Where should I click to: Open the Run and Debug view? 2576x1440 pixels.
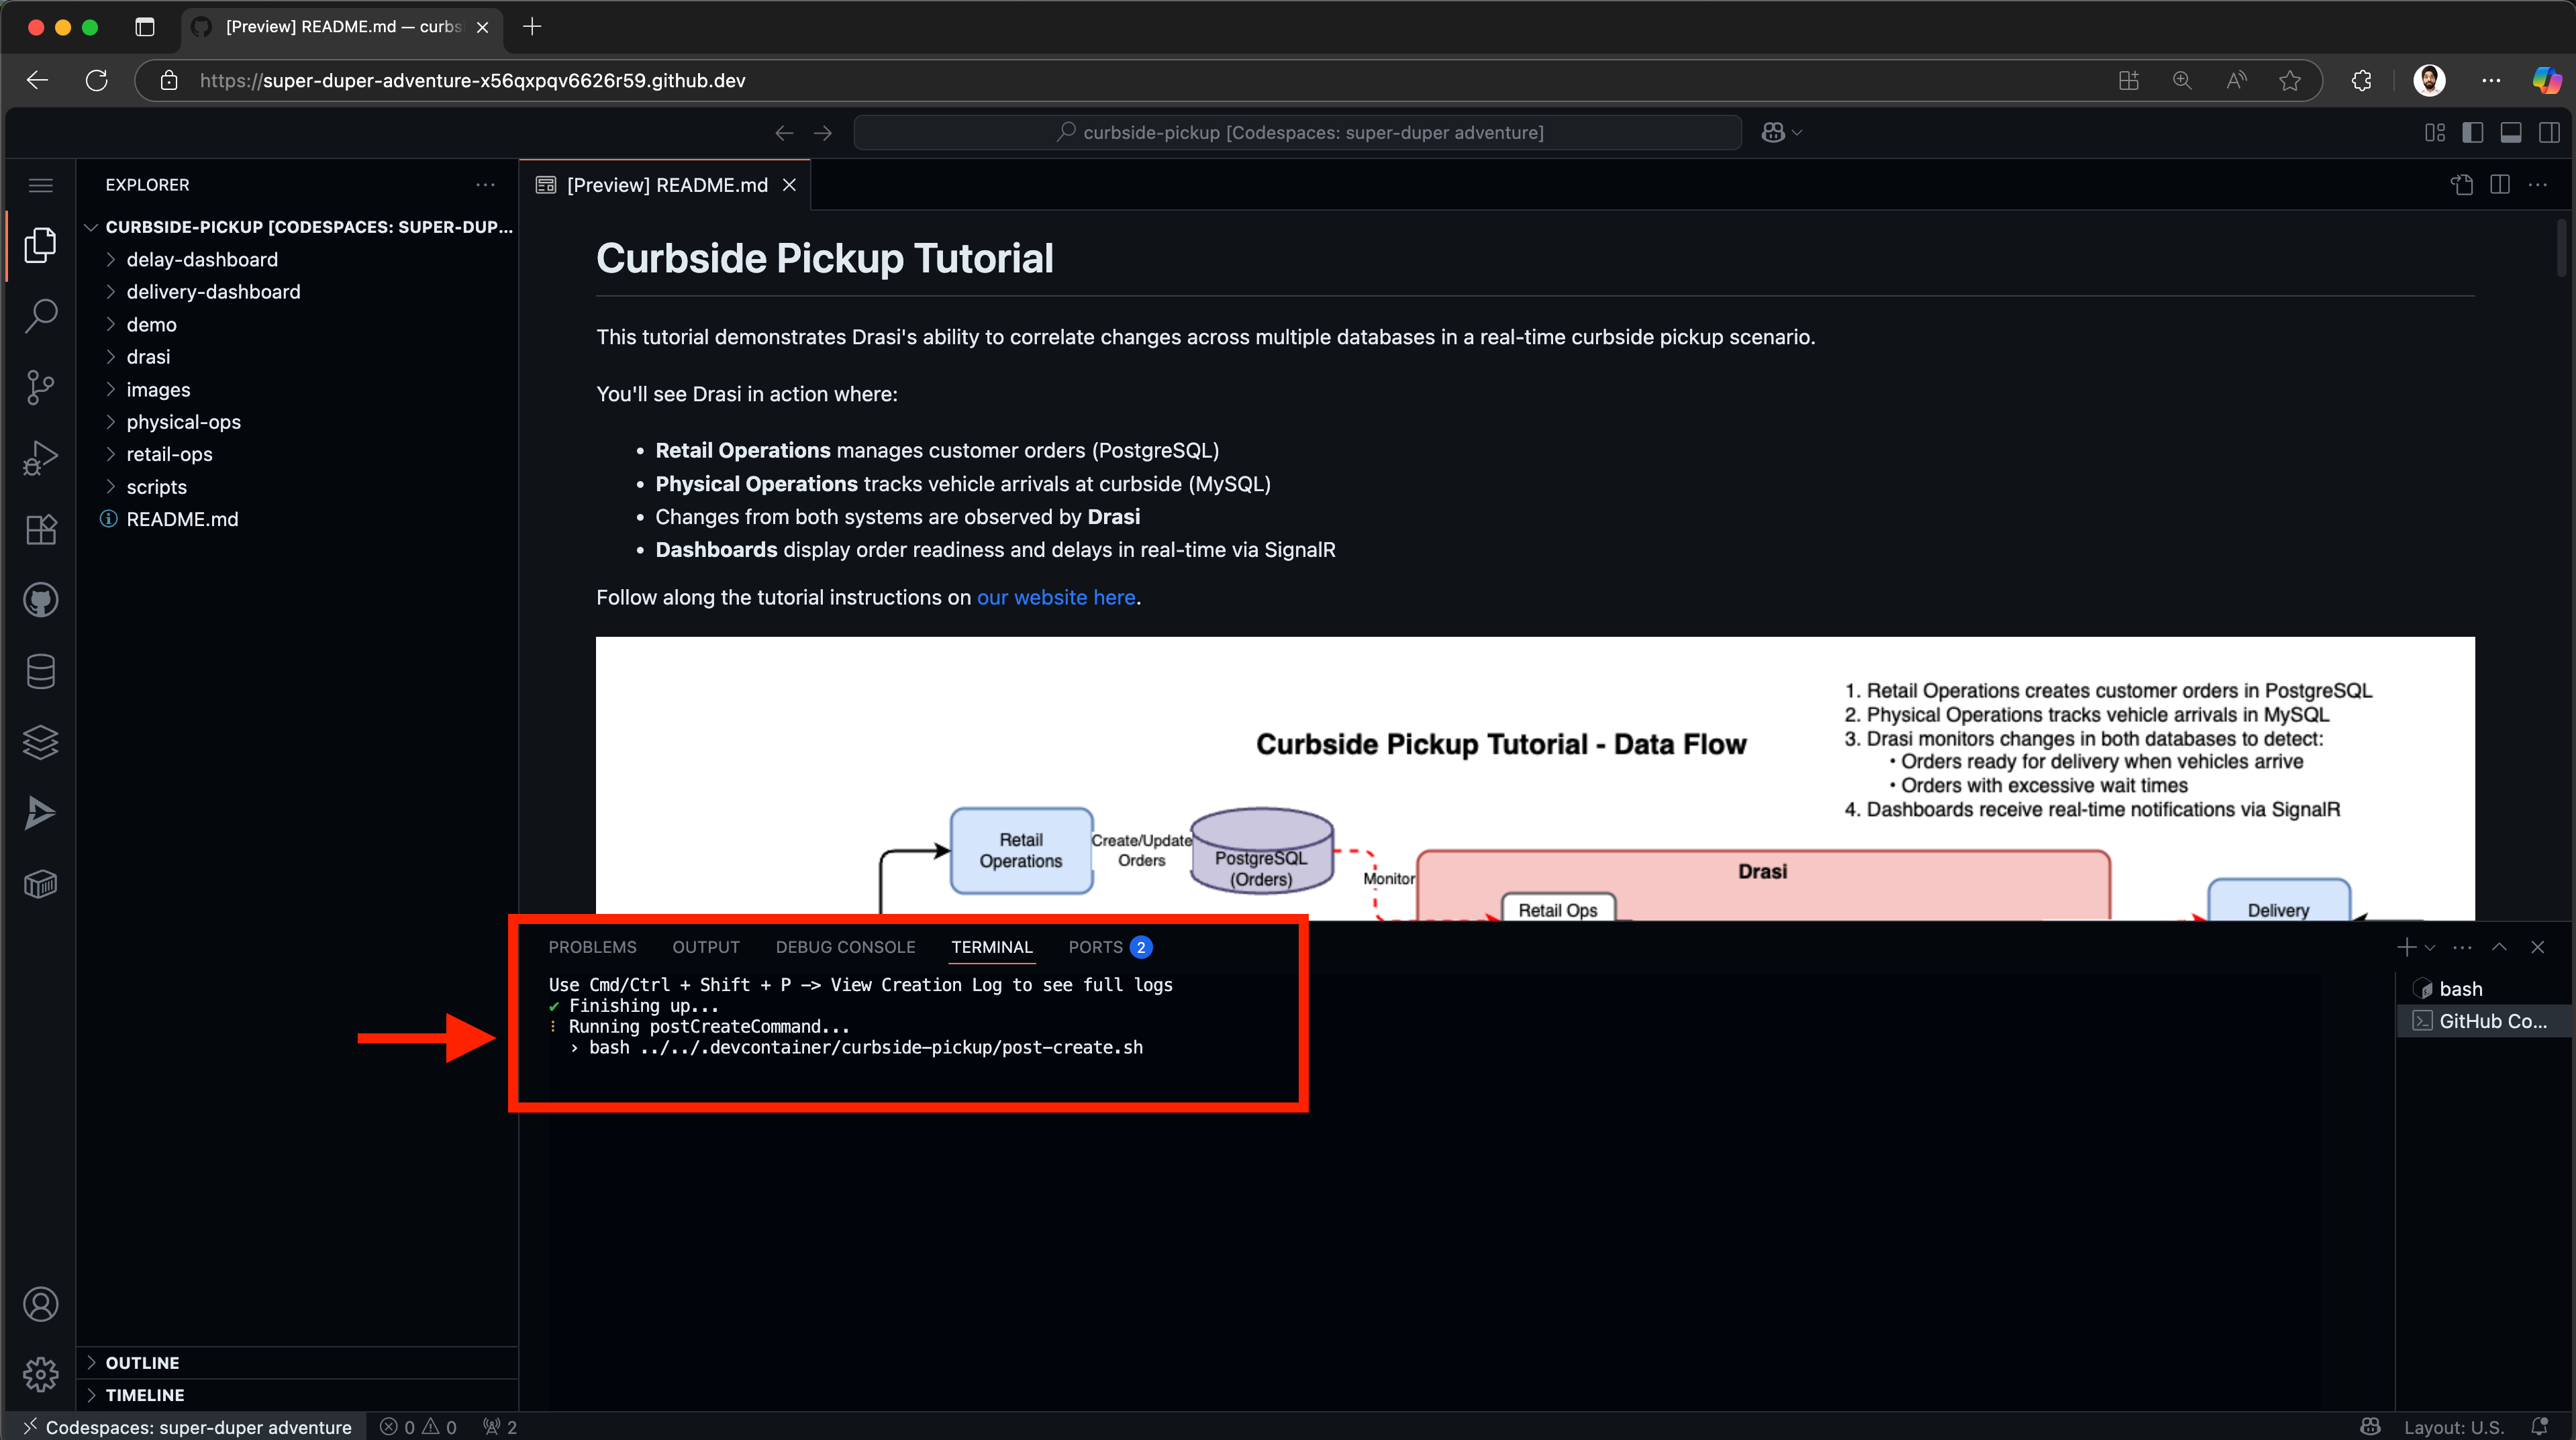[40, 457]
